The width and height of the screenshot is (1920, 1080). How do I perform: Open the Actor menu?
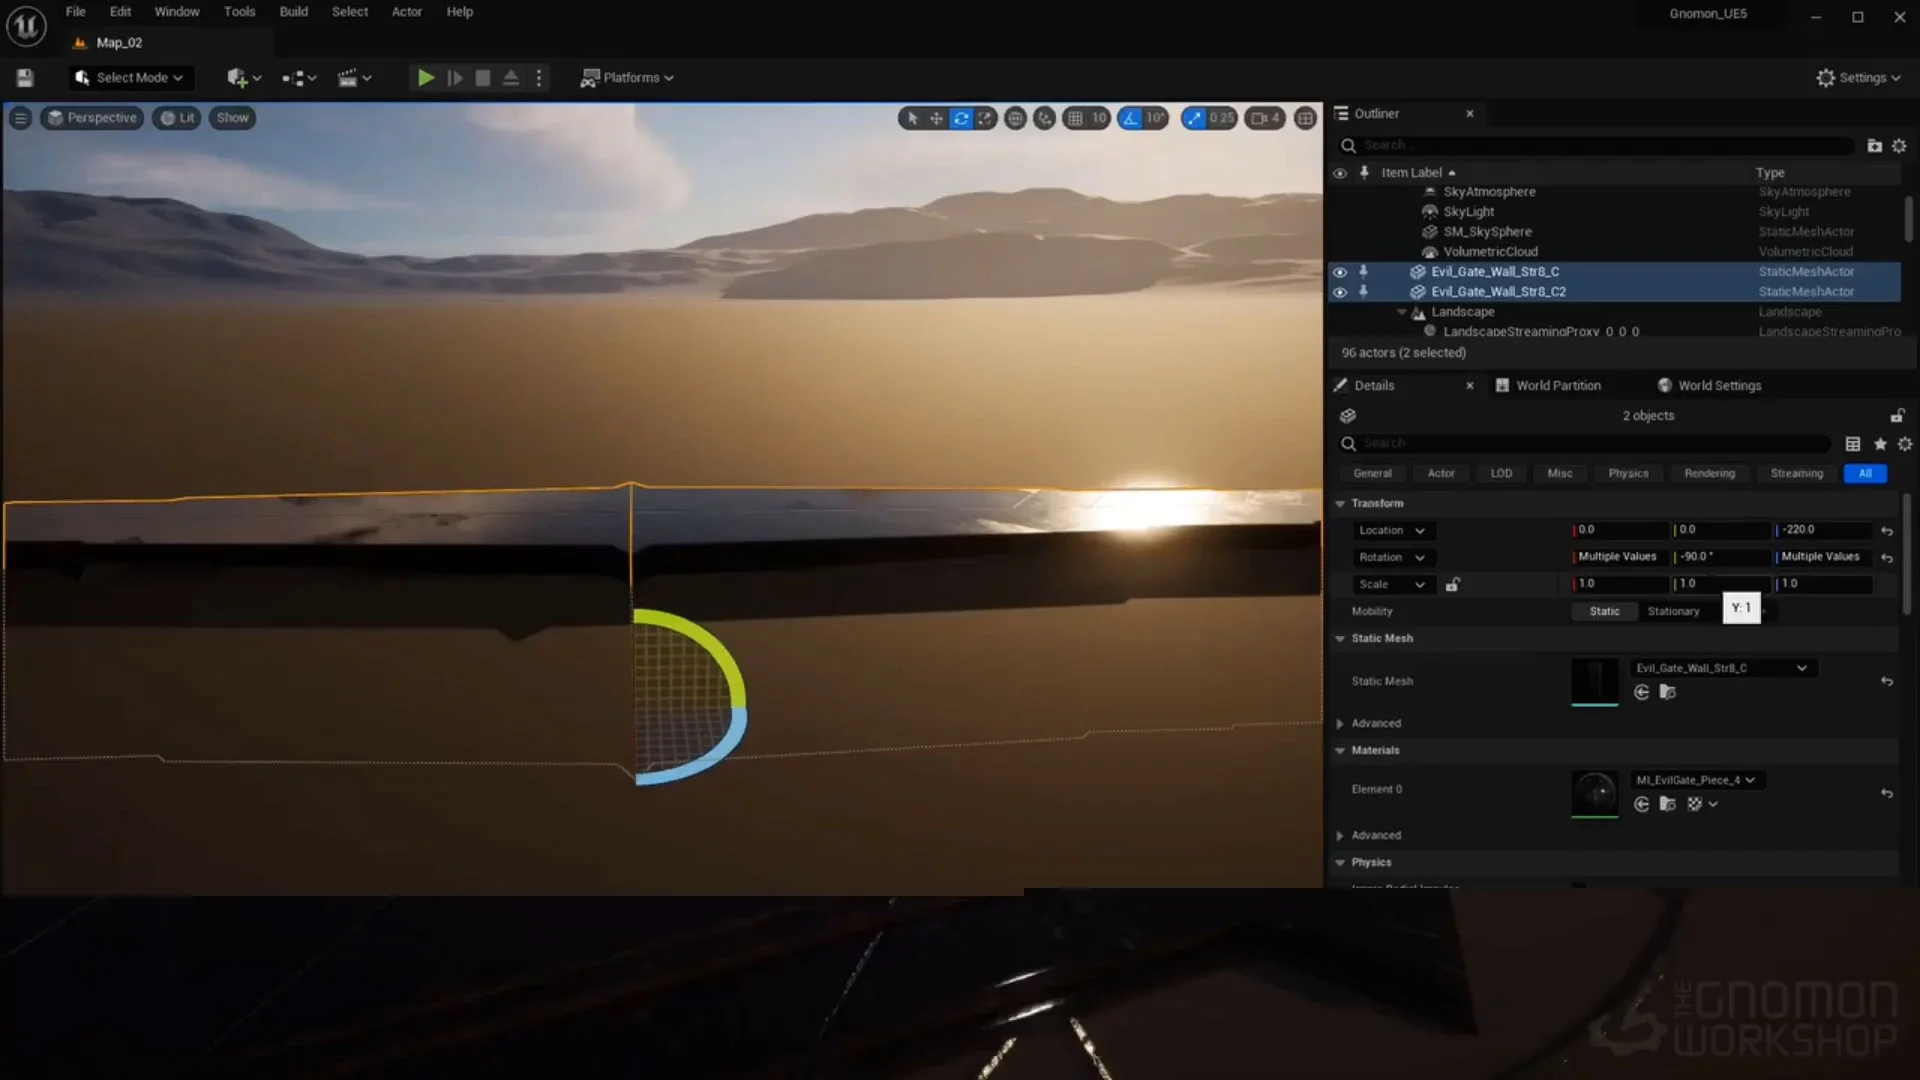pos(406,12)
